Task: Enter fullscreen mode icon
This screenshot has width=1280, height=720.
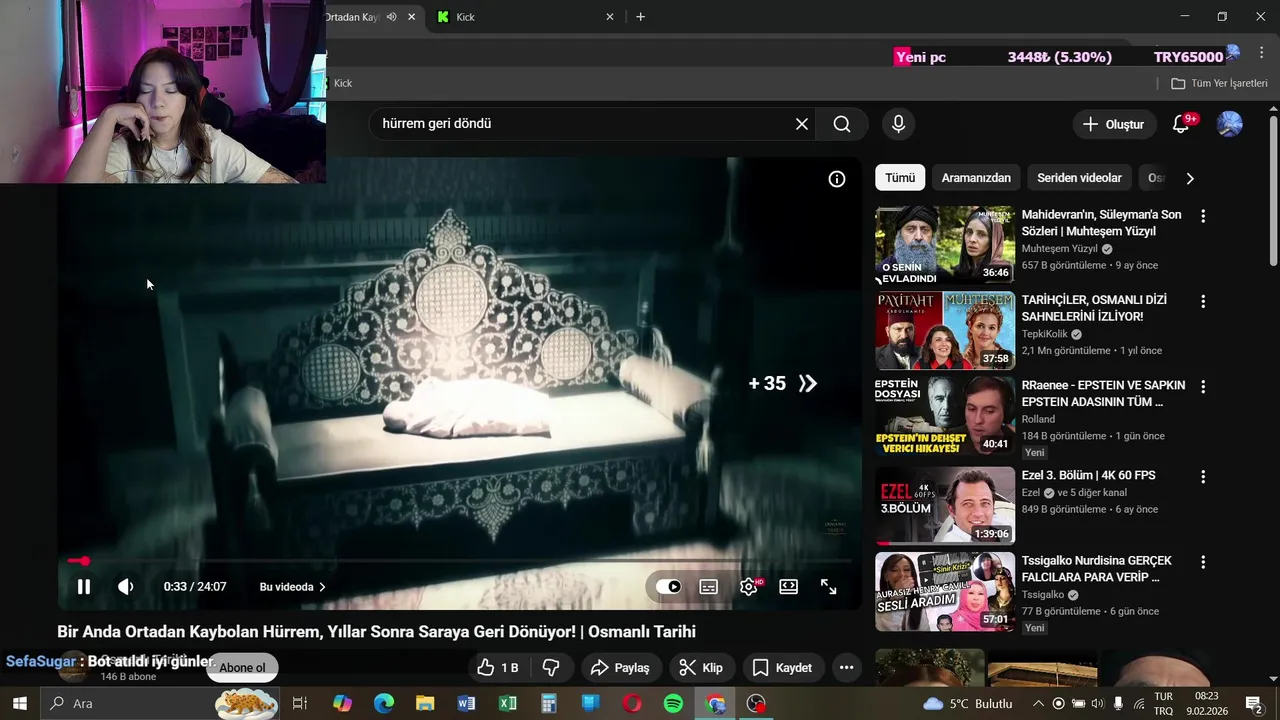Action: point(829,587)
